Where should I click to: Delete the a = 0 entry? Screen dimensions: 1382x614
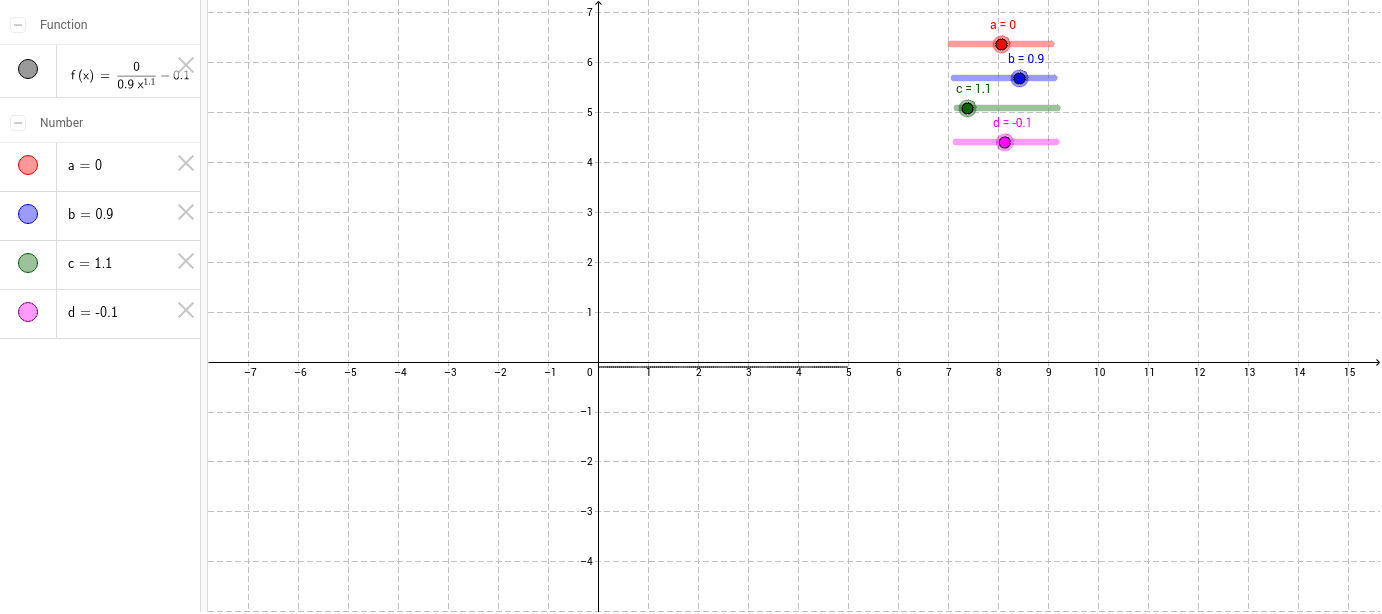(186, 163)
